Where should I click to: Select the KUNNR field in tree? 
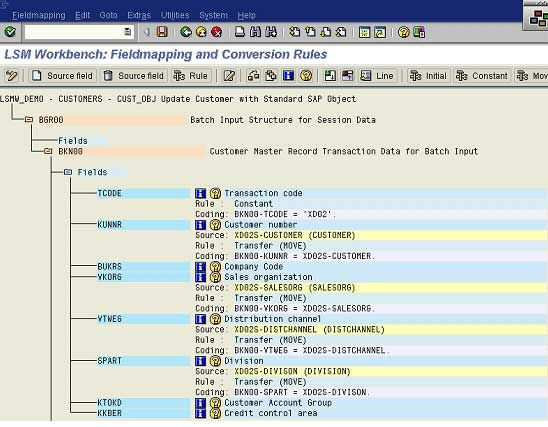point(109,225)
